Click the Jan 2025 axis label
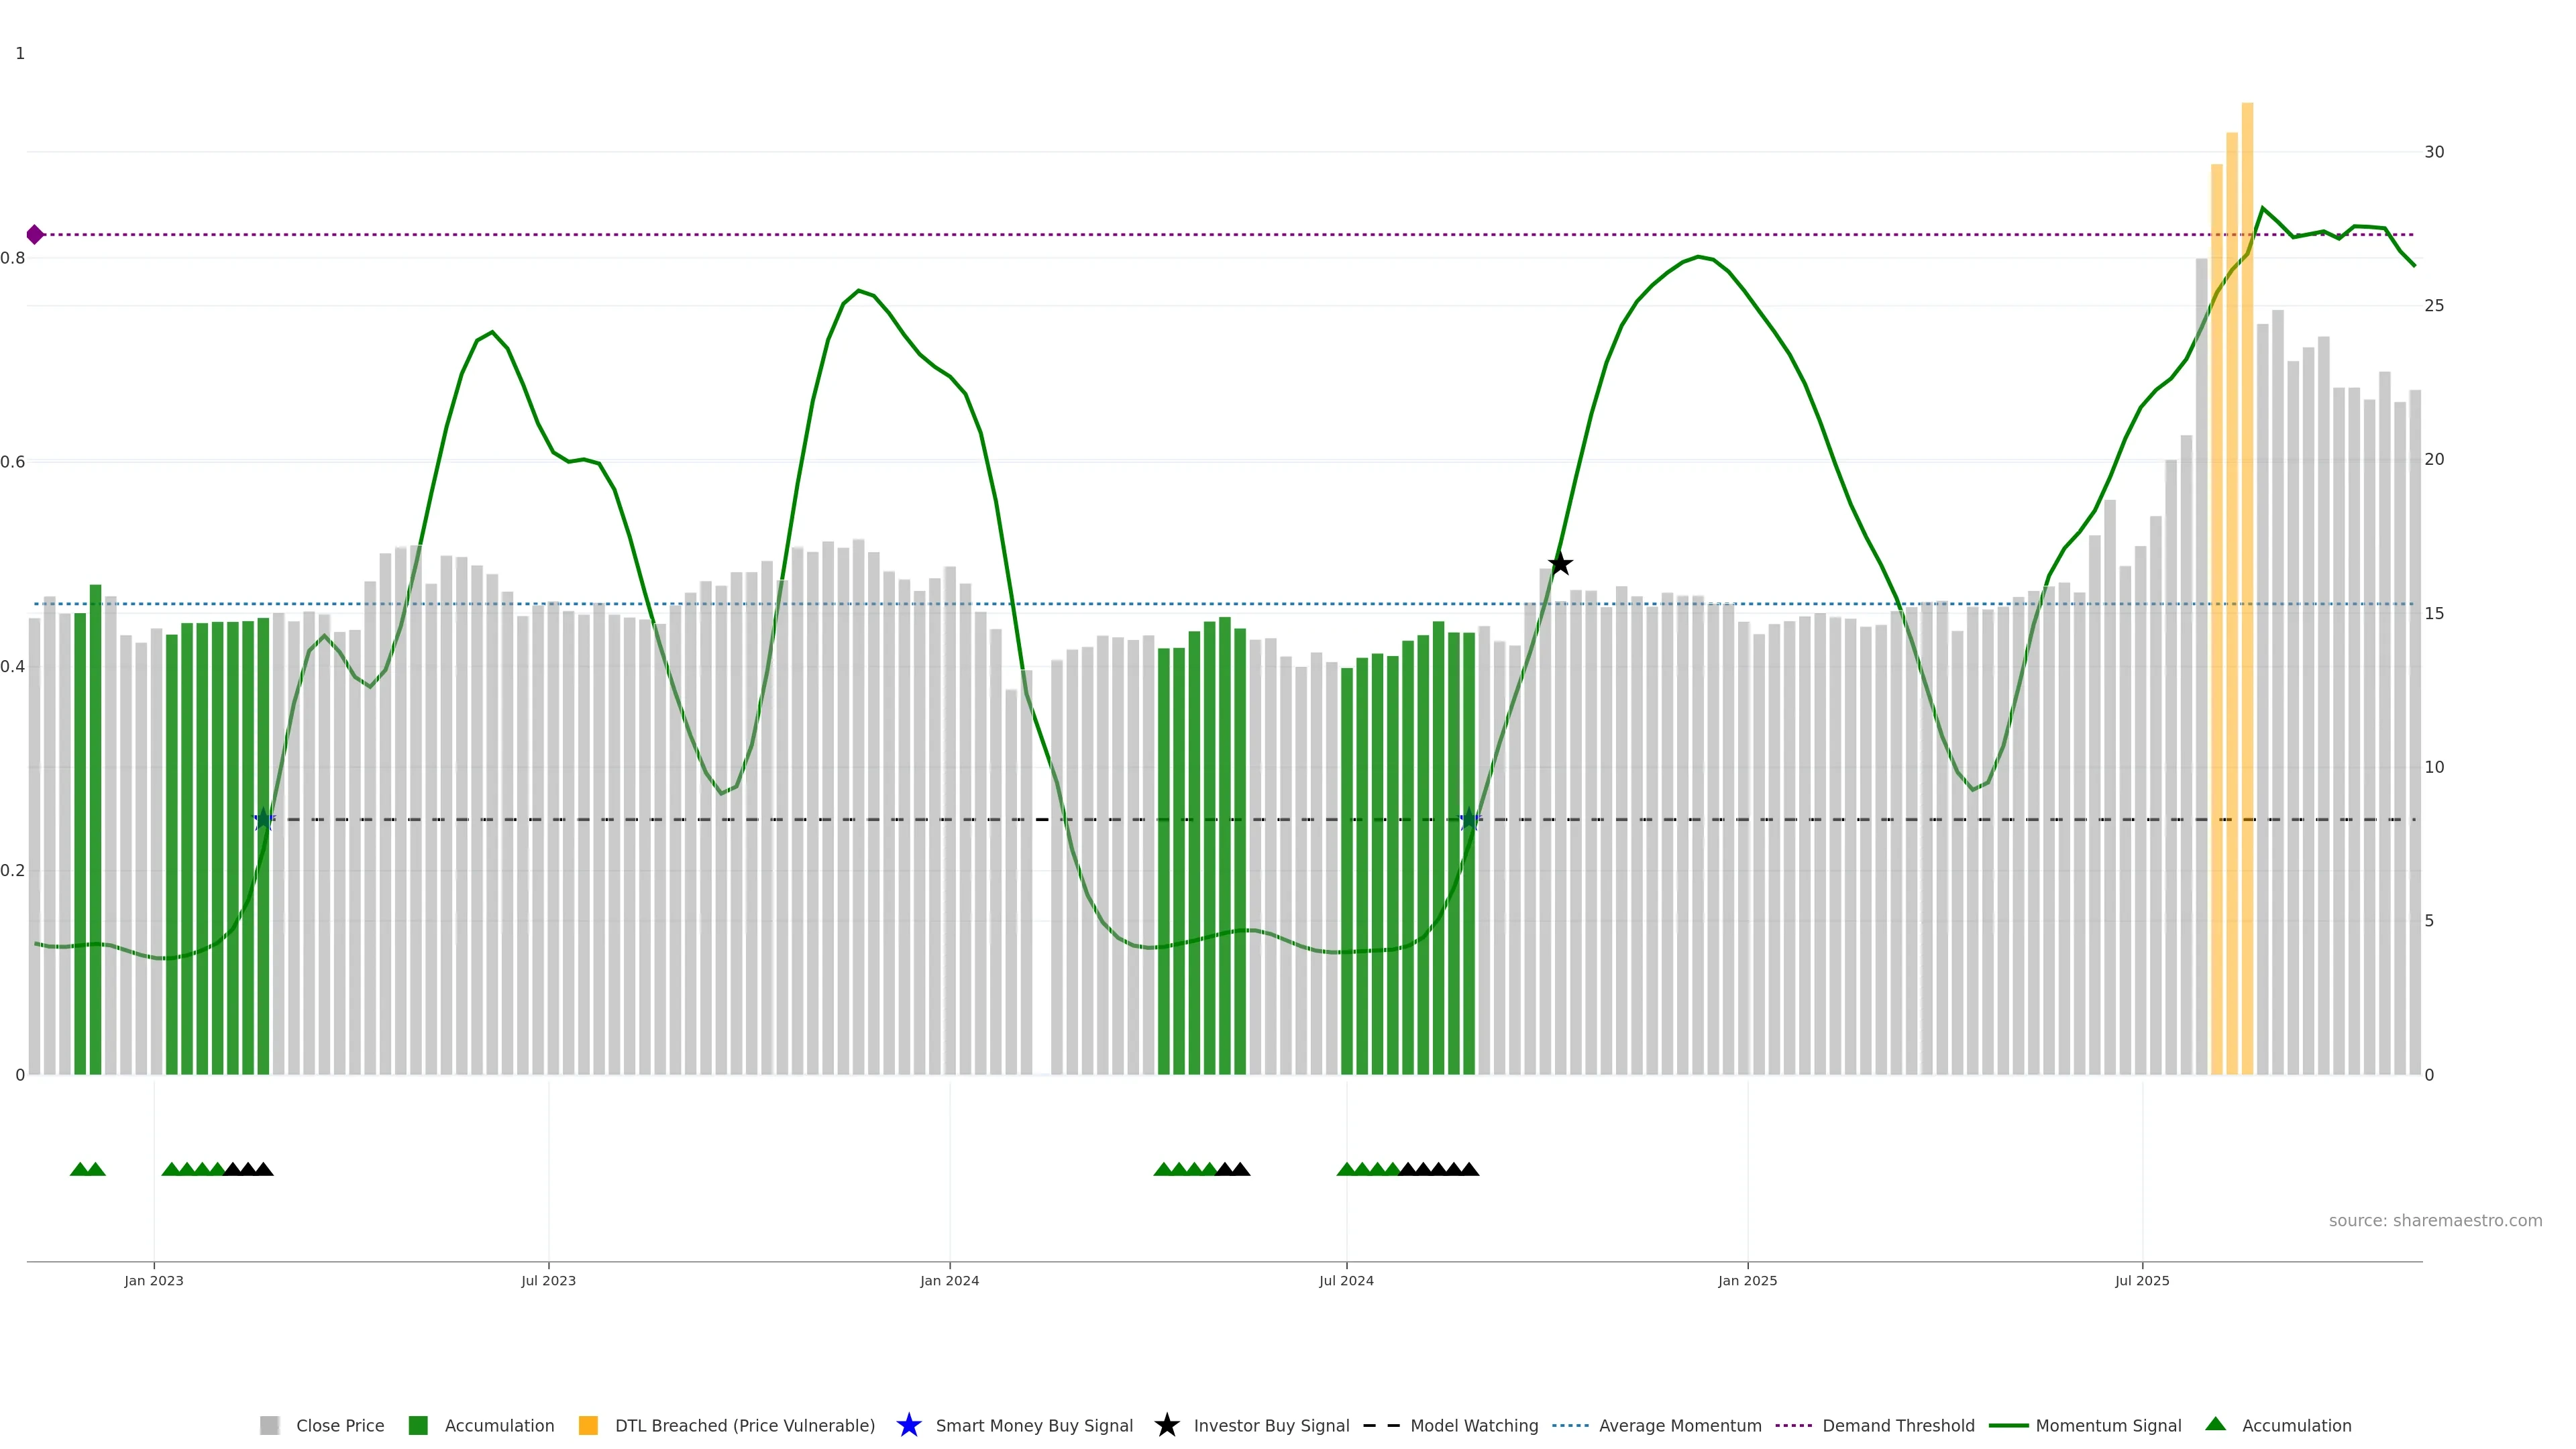The height and width of the screenshot is (1449, 2576). tap(1747, 1280)
